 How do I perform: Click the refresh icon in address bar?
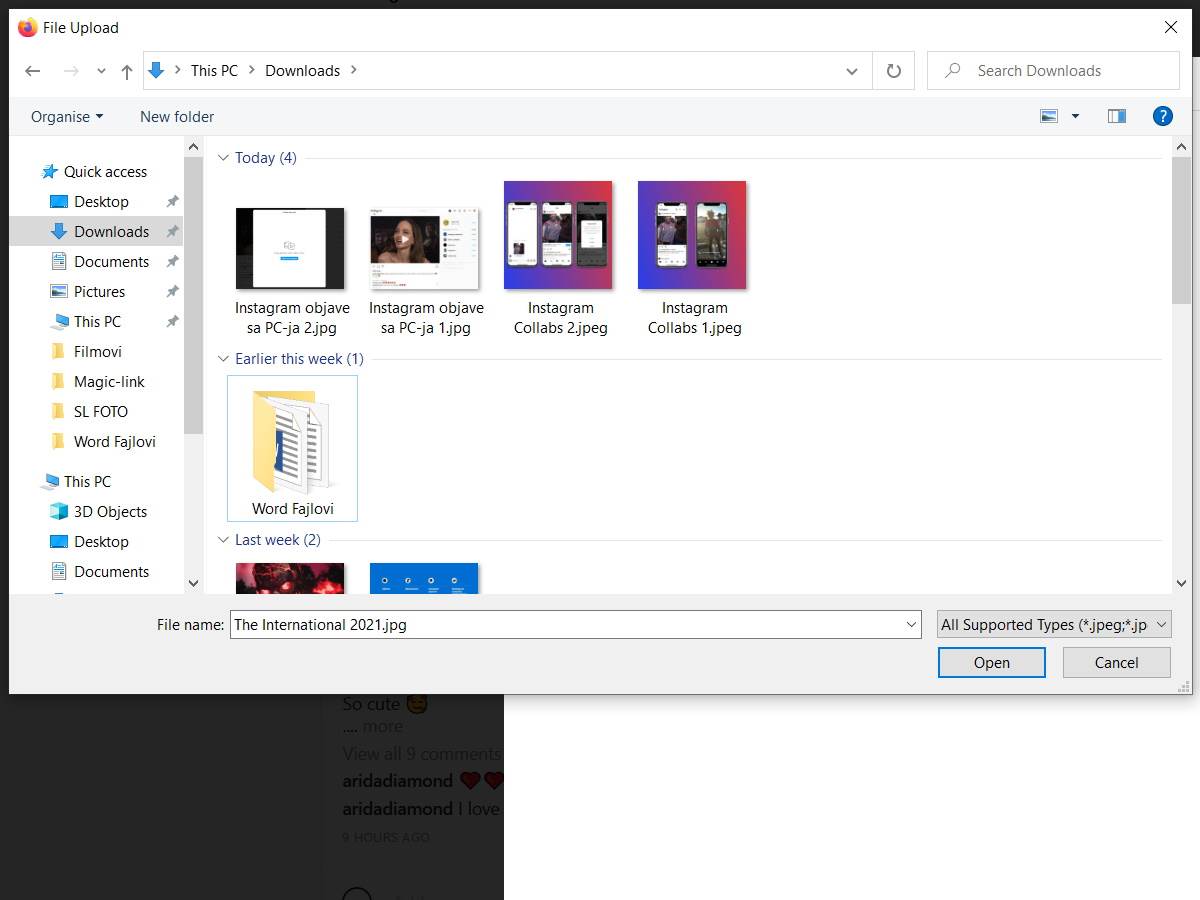tap(893, 70)
